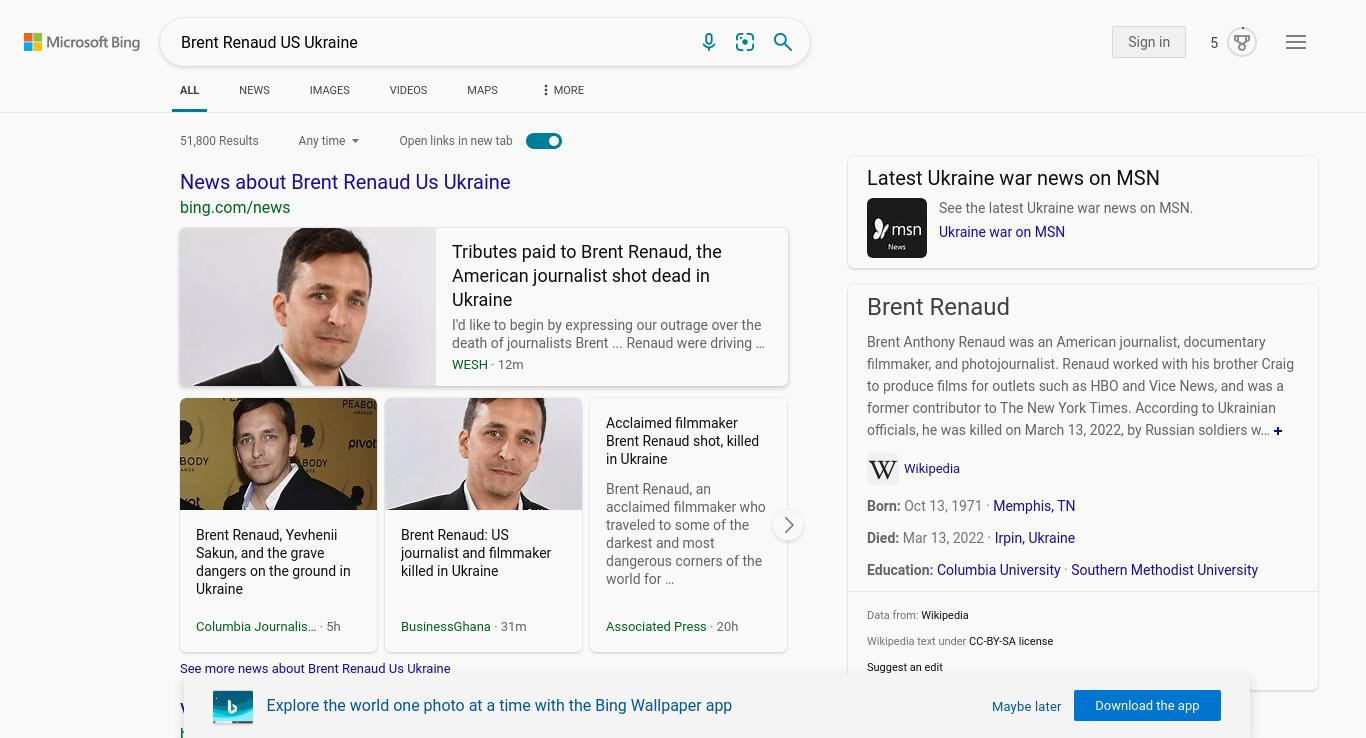This screenshot has height=738, width=1366.
Task: Click the 51,800 Results count
Action: click(x=219, y=141)
